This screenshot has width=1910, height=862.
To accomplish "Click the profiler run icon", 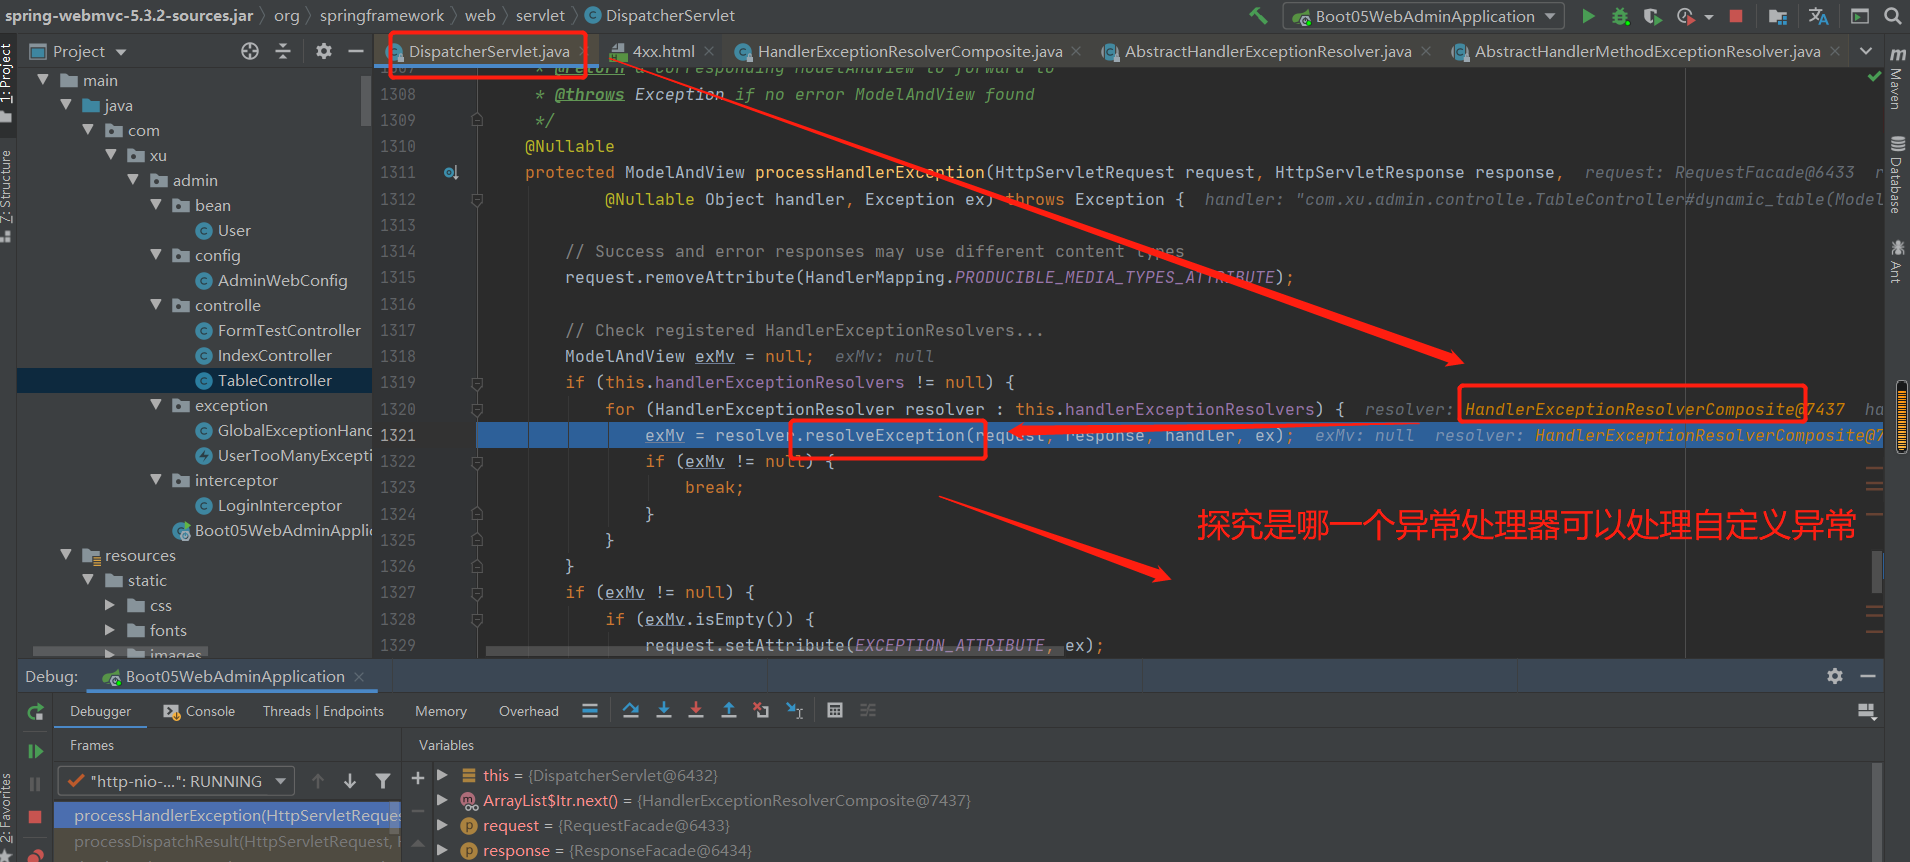I will [x=1686, y=16].
